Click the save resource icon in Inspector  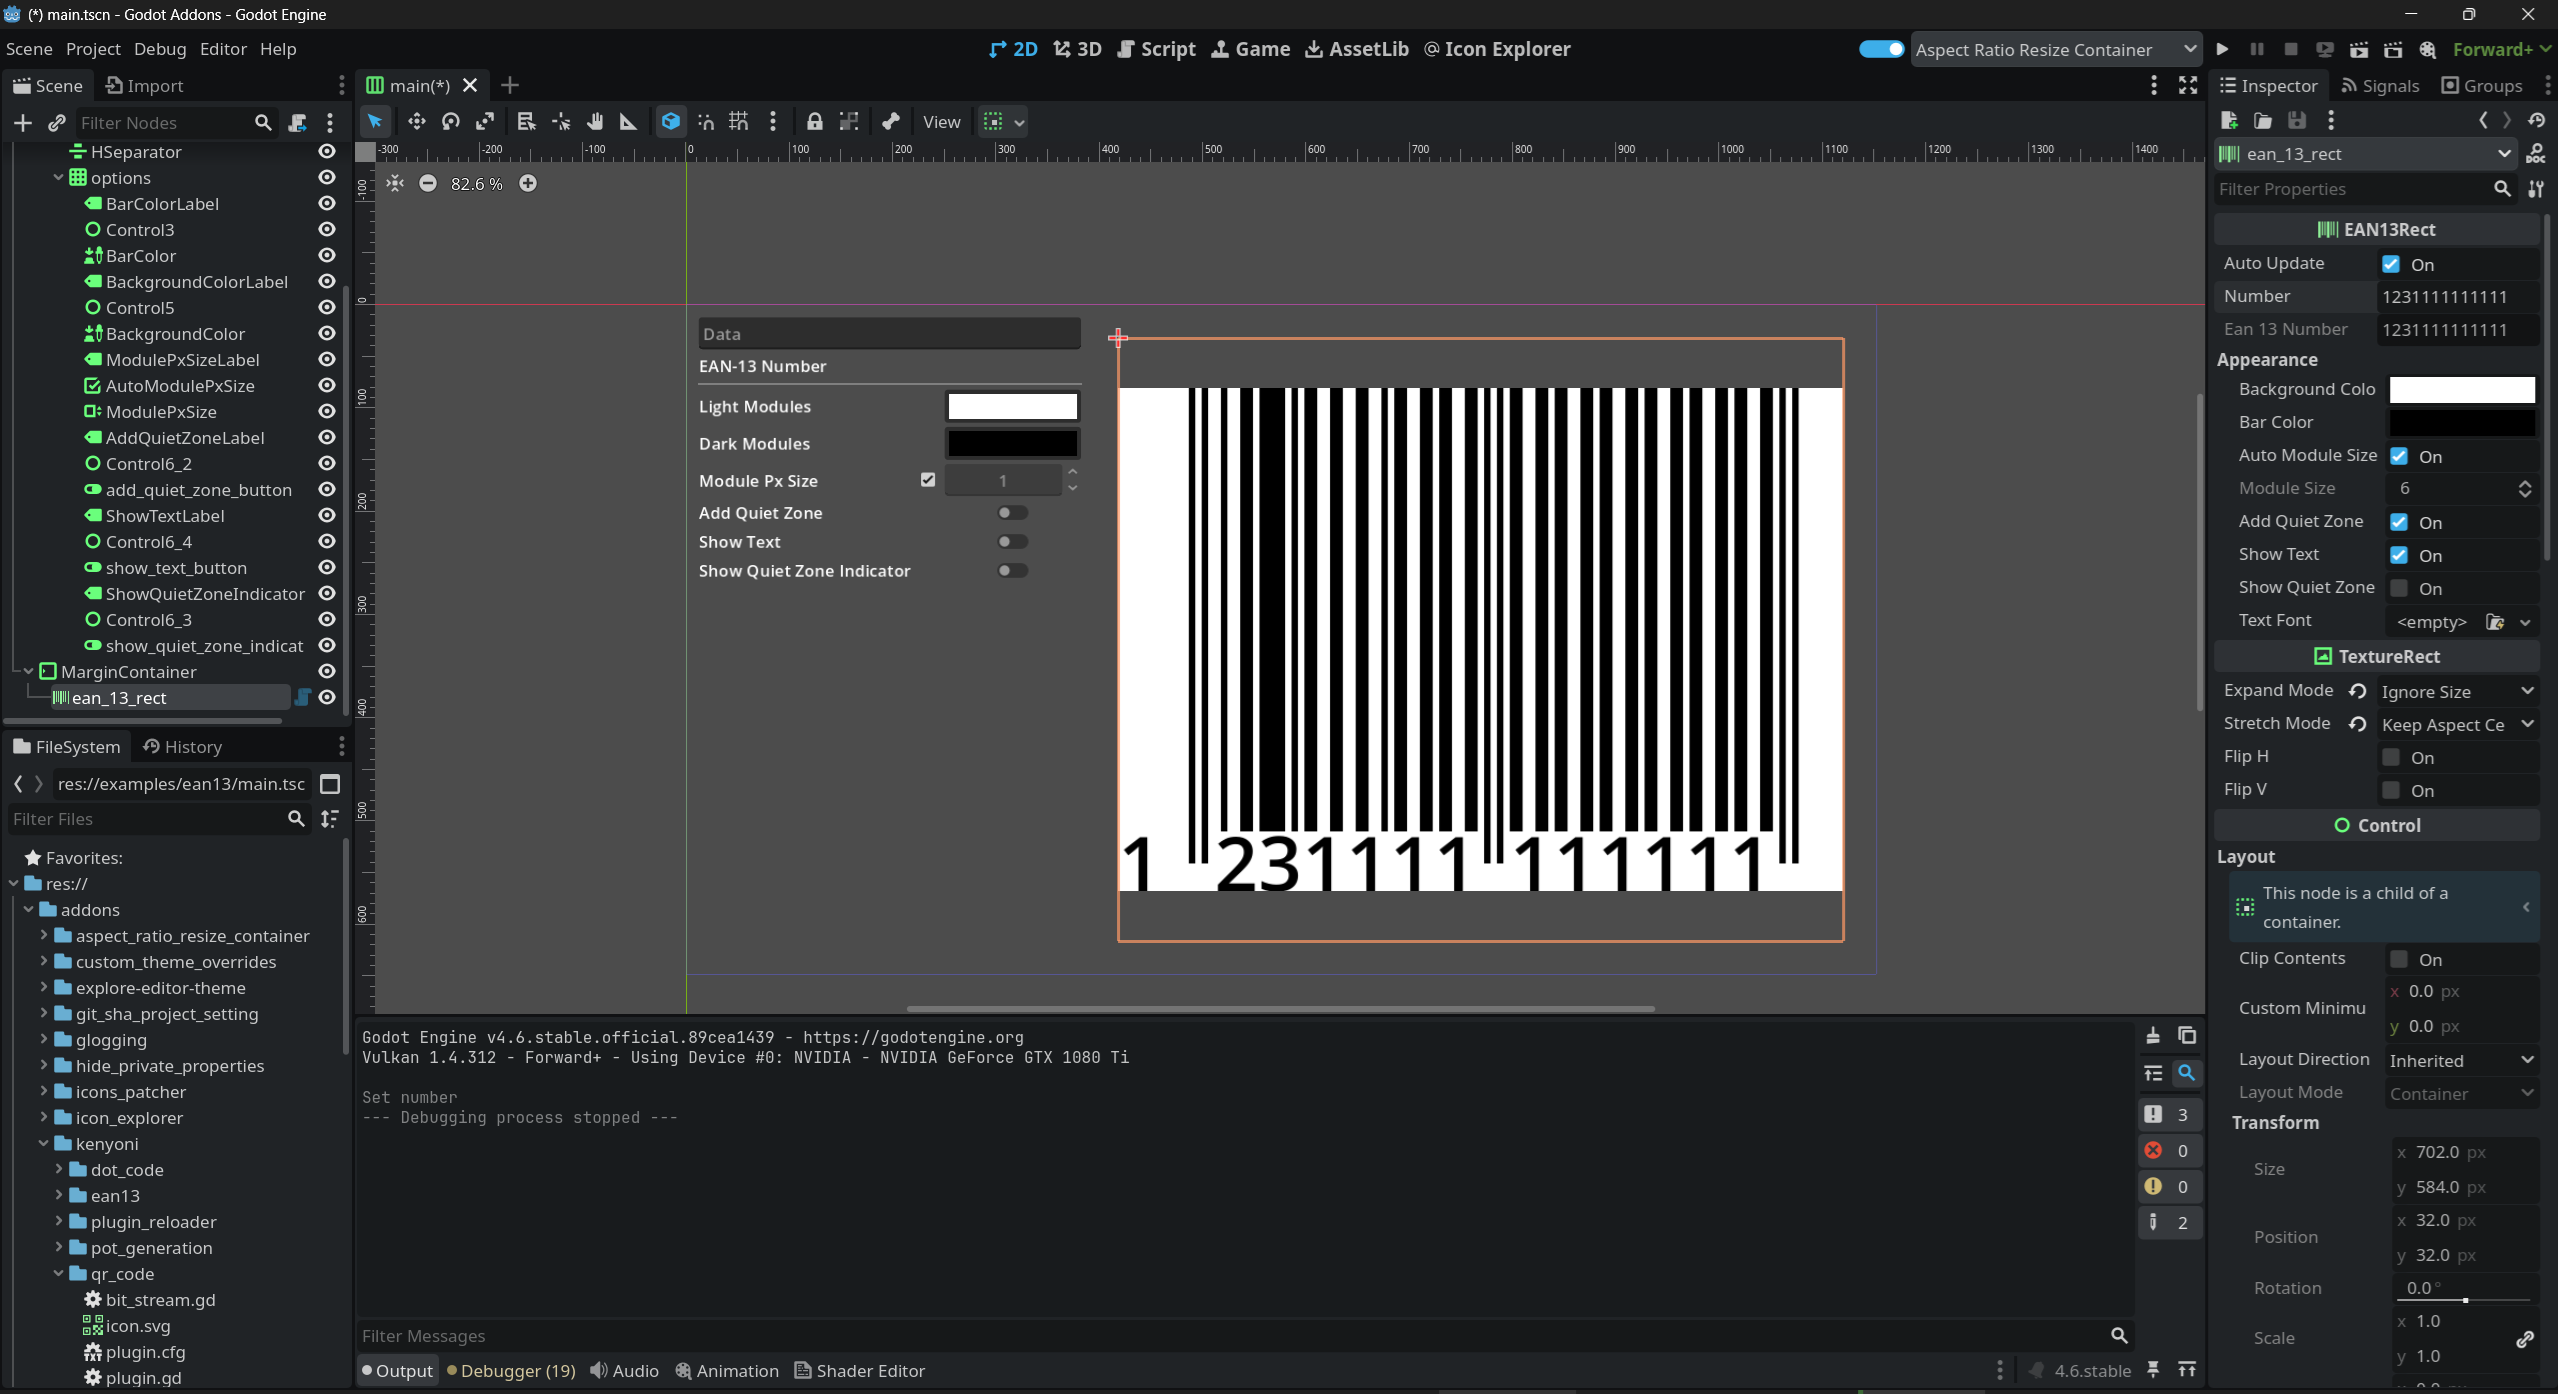pos(2297,121)
